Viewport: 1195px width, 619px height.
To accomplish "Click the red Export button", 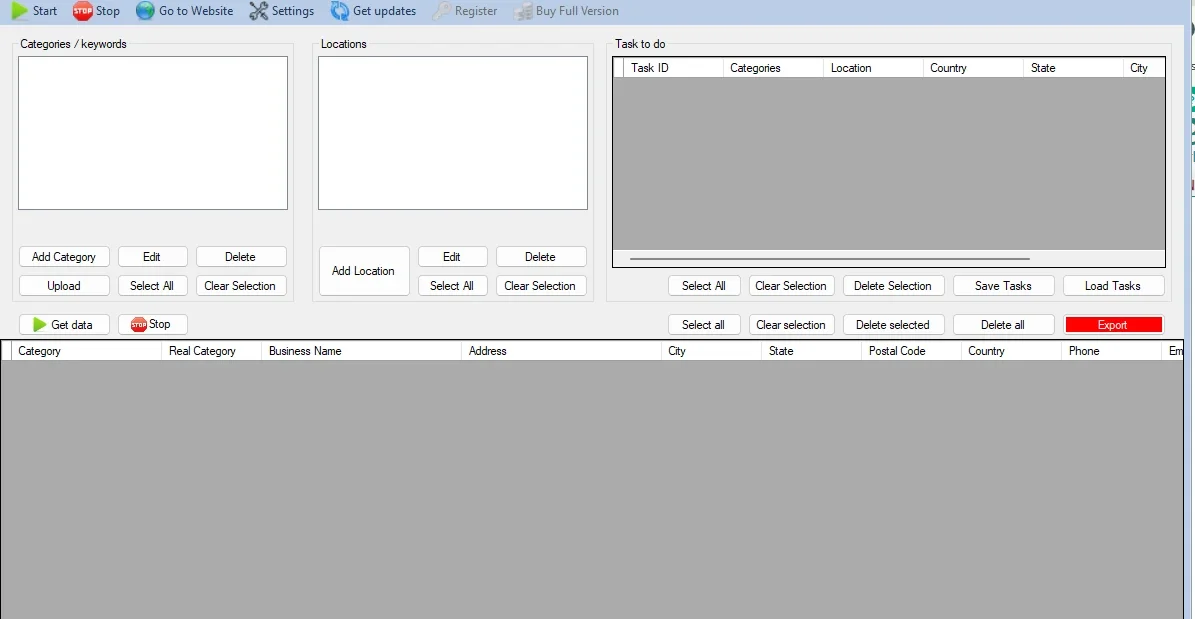I will point(1113,325).
